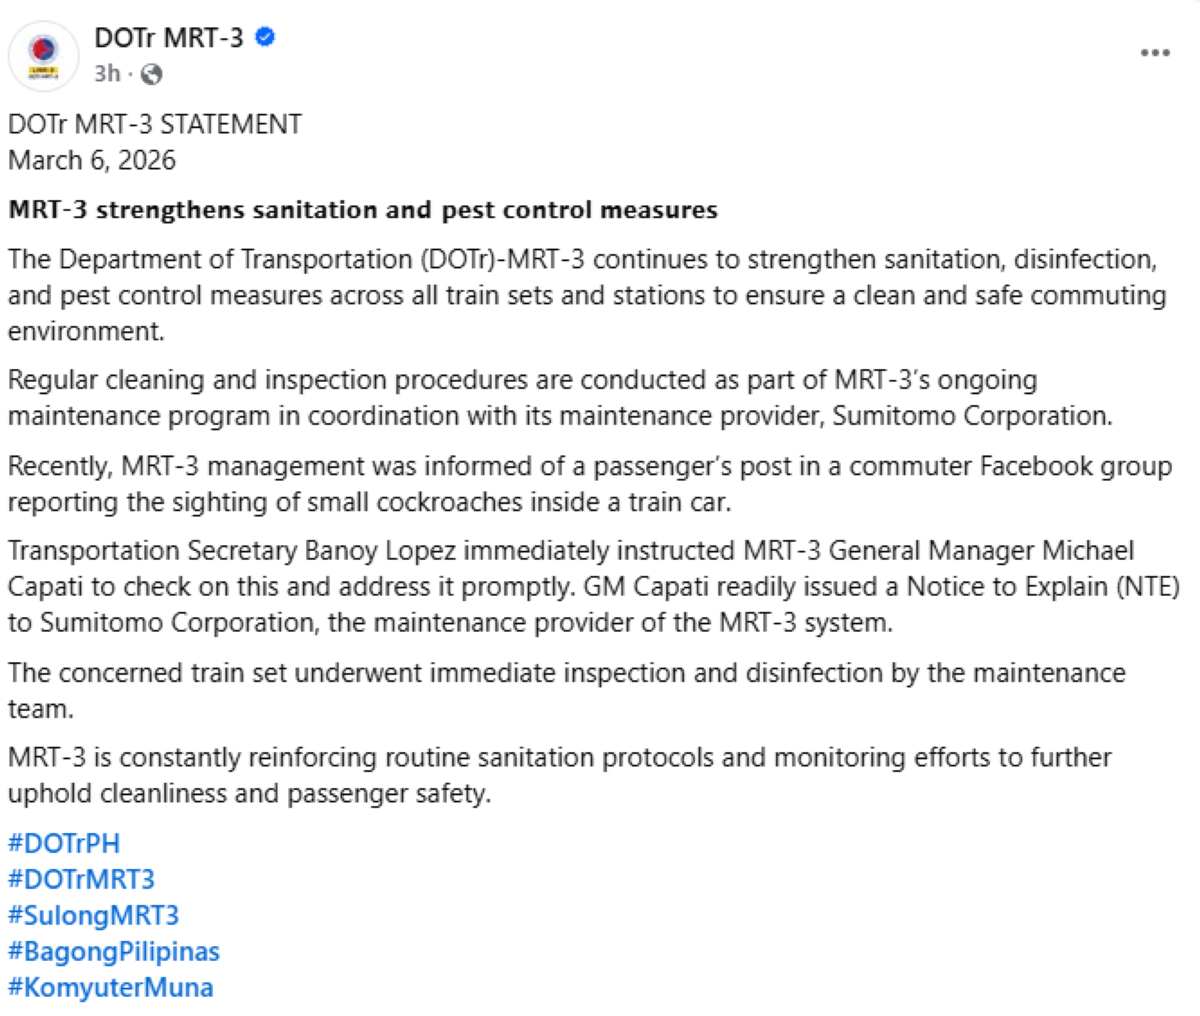
Task: Click the blue verified badge icon
Action: [x=265, y=38]
